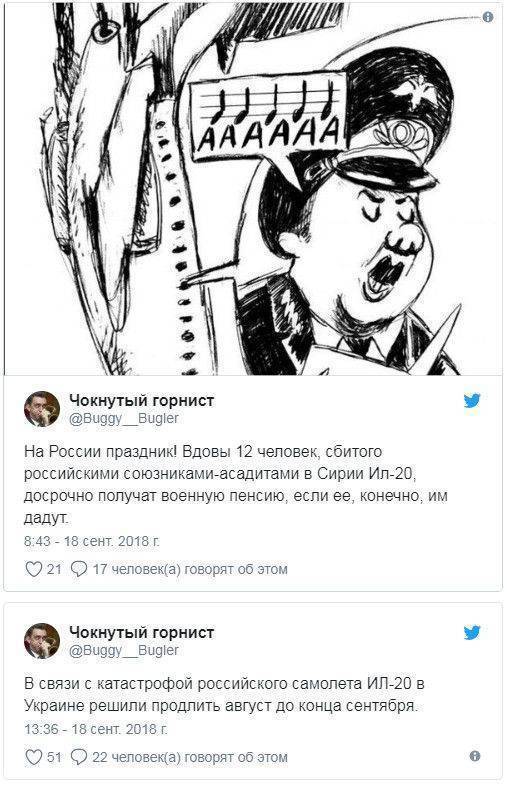The width and height of the screenshot is (507, 787).
Task: Click the info icon above the cartoon
Action: pyautogui.click(x=487, y=17)
